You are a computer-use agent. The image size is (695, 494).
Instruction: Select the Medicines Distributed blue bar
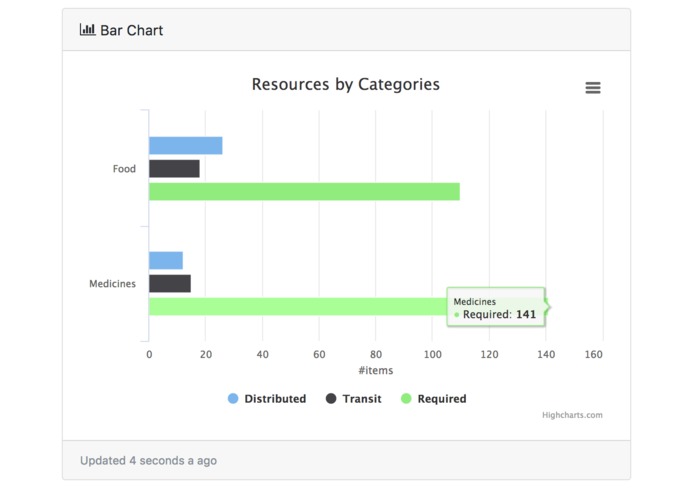[166, 261]
